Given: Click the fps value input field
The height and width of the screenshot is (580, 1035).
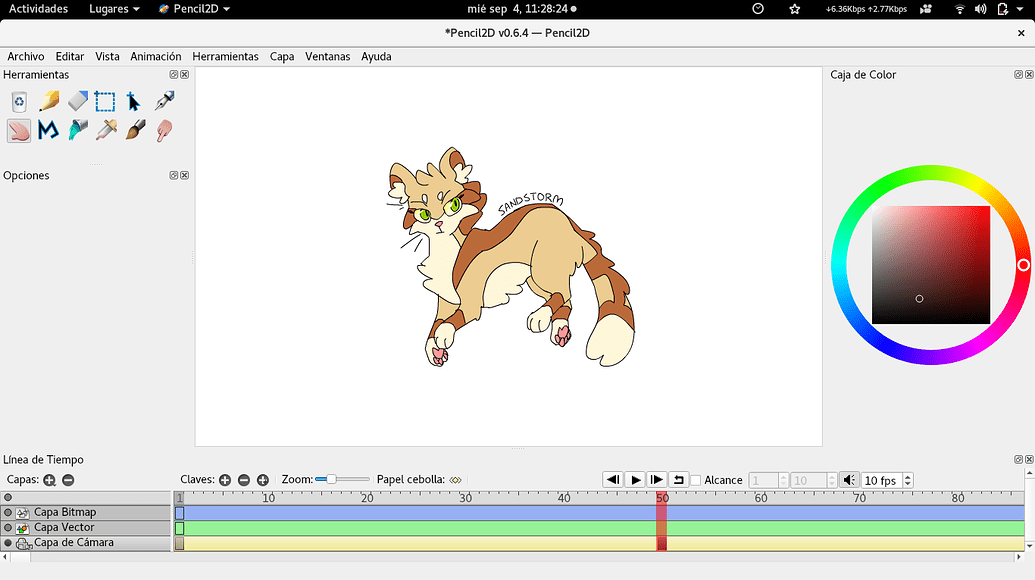Looking at the screenshot, I should [882, 480].
